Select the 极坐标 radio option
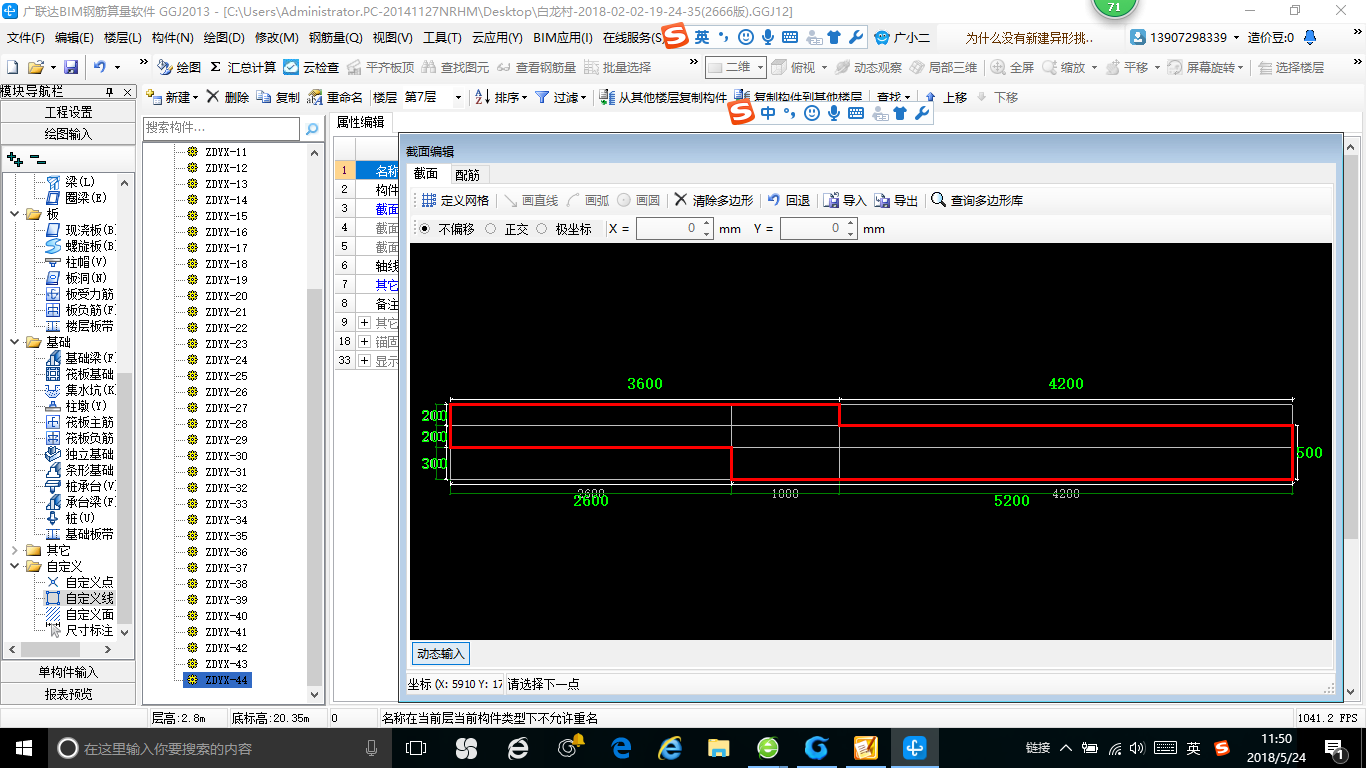1366x768 pixels. pyautogui.click(x=542, y=229)
